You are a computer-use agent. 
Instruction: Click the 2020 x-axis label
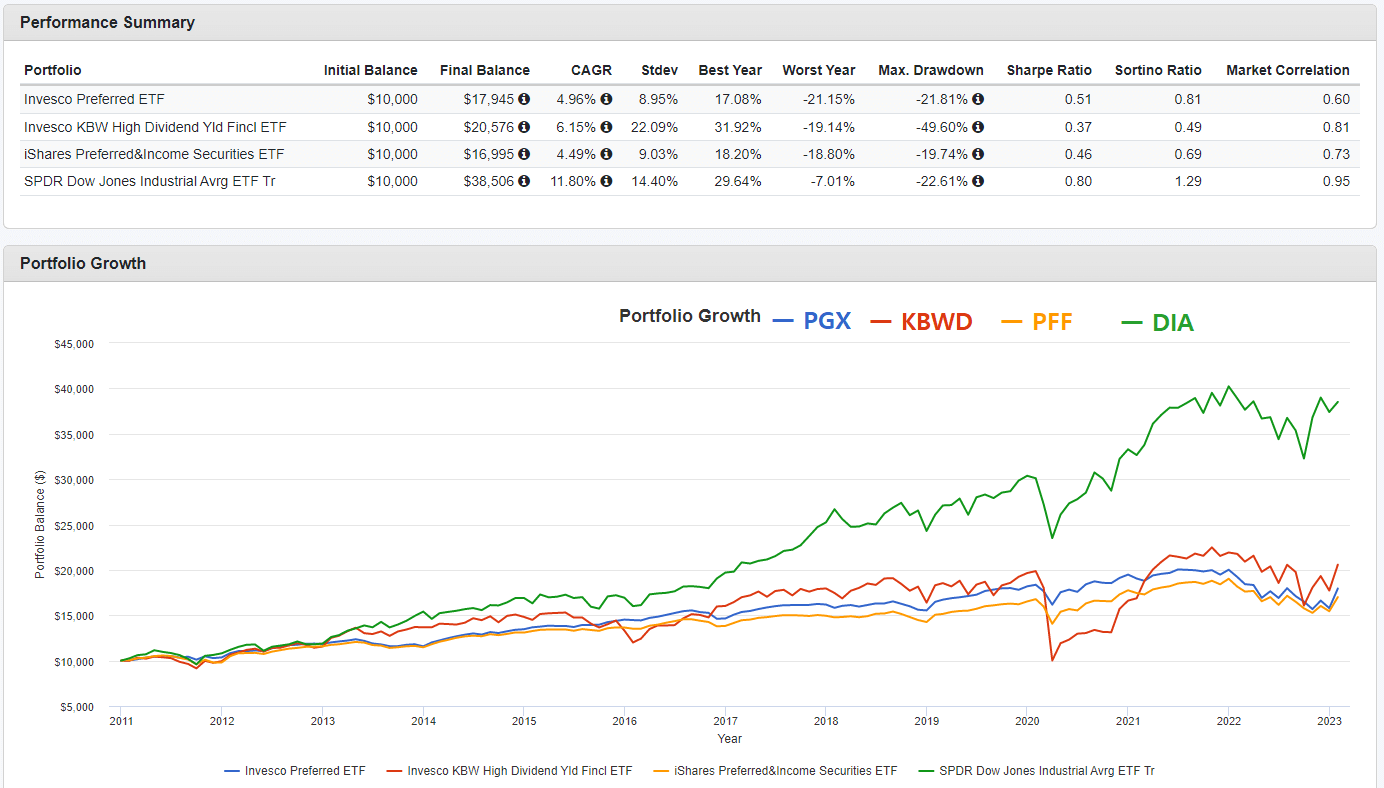pyautogui.click(x=1027, y=721)
